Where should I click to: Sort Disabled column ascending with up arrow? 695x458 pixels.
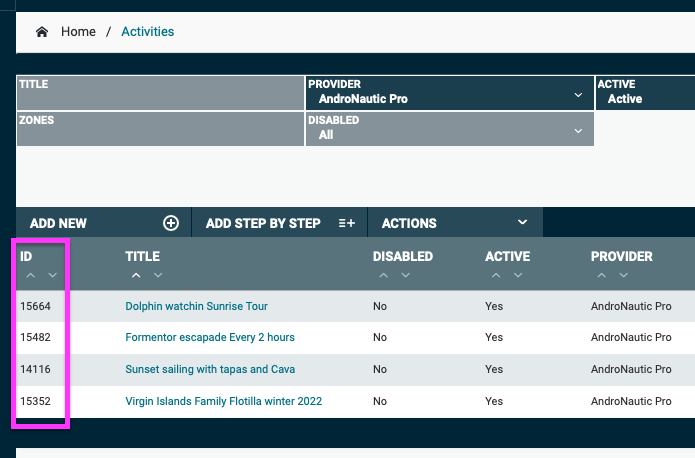coord(383,275)
